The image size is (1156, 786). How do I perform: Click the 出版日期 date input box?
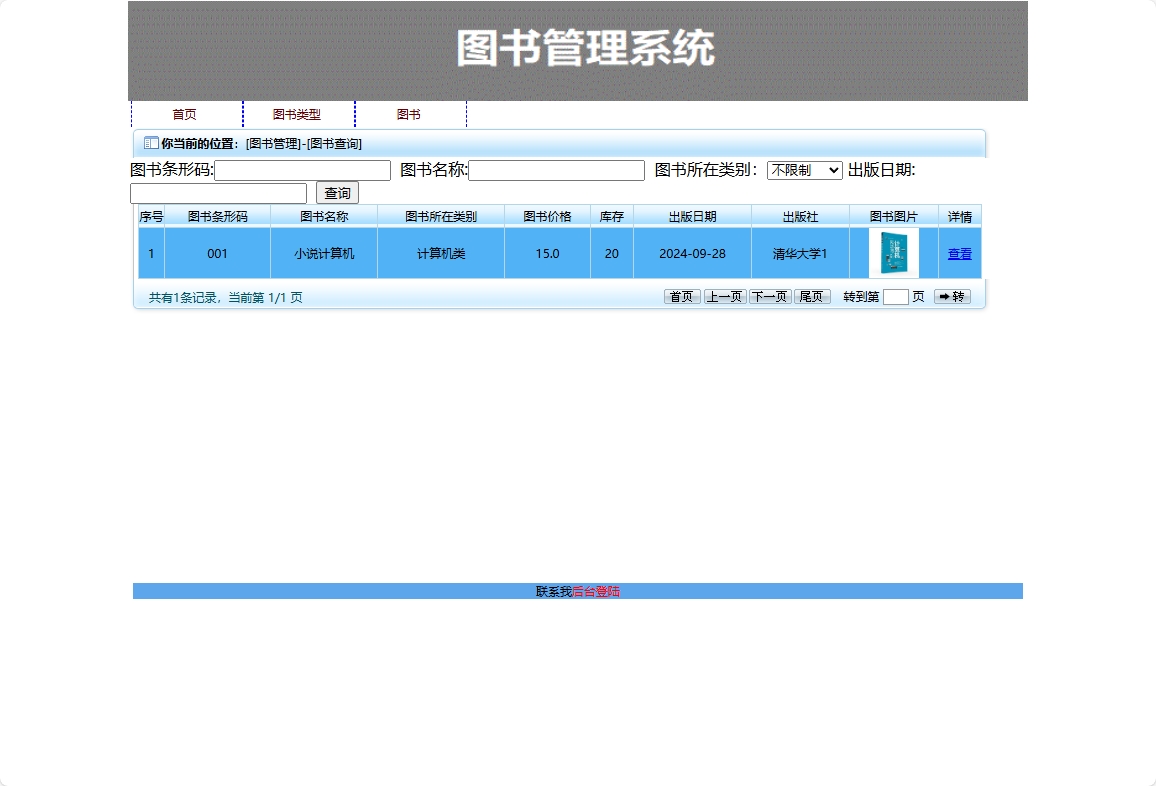[x=220, y=193]
